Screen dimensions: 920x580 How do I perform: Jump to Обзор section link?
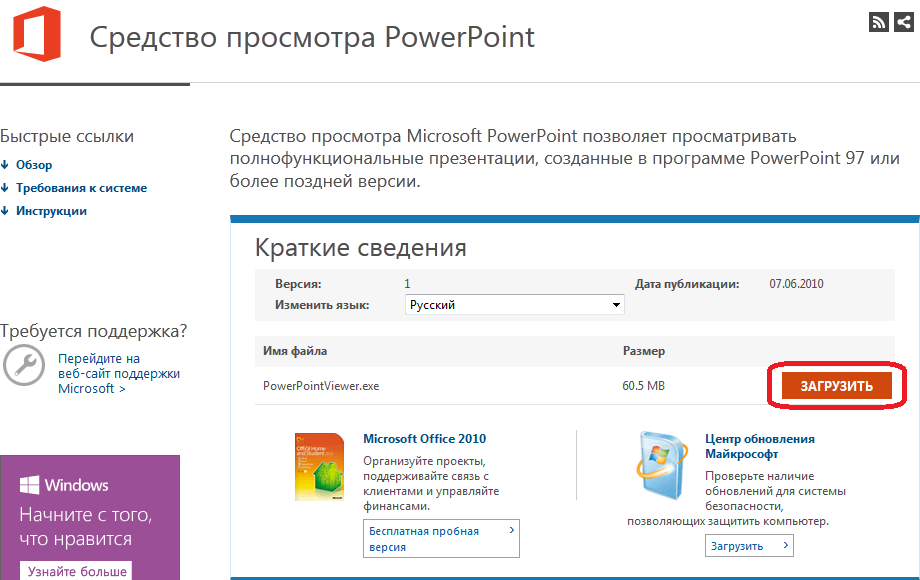pyautogui.click(x=34, y=165)
